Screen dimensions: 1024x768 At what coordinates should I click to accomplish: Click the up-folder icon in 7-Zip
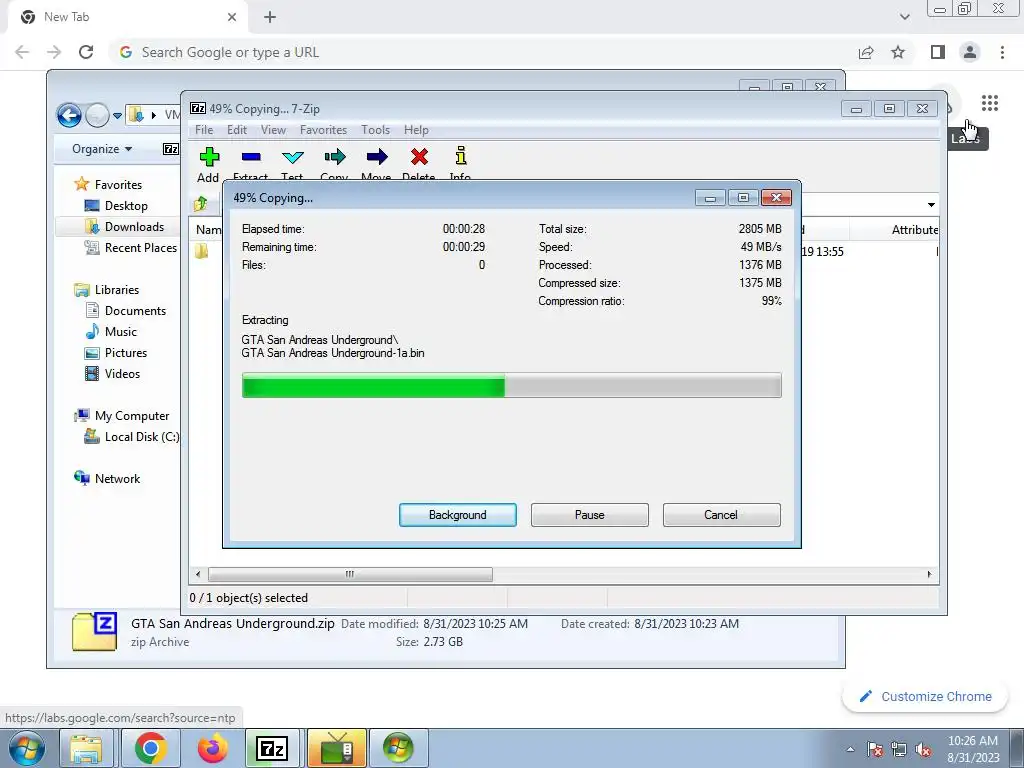click(x=201, y=204)
